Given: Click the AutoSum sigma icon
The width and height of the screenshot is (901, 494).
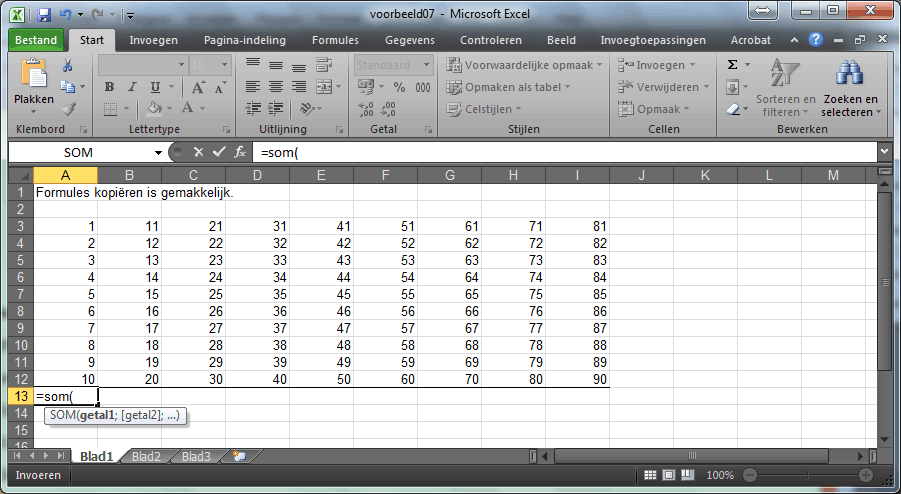Looking at the screenshot, I should pyautogui.click(x=732, y=65).
